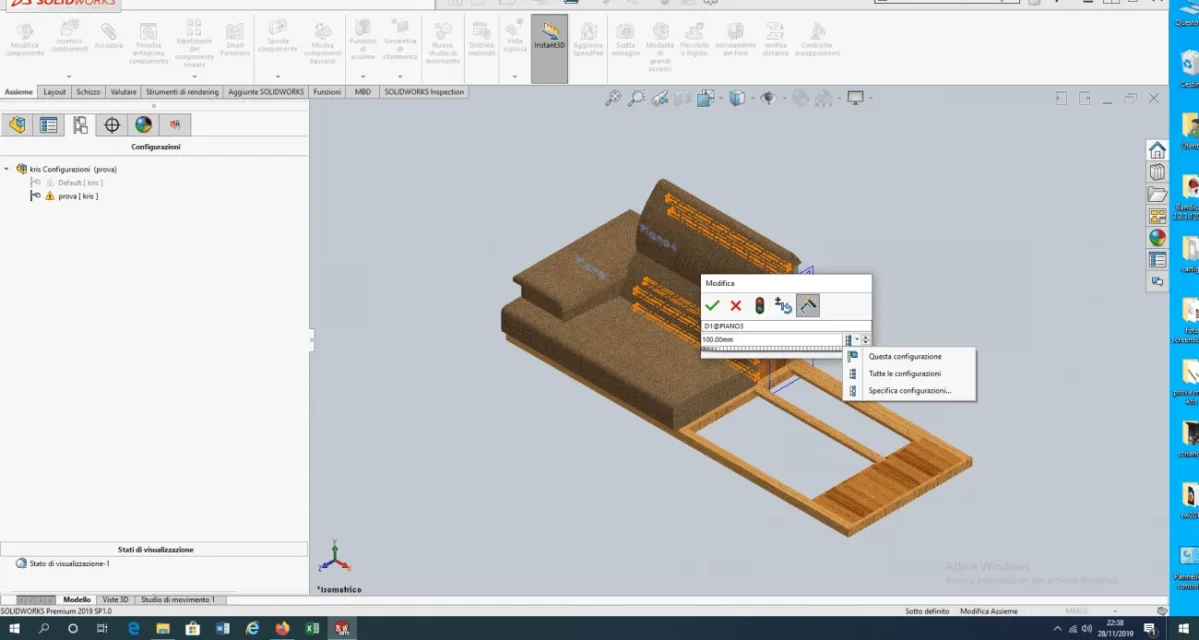The width and height of the screenshot is (1199, 640).
Task: Open the DimXpertManager crosshair tab icon
Action: 112,125
